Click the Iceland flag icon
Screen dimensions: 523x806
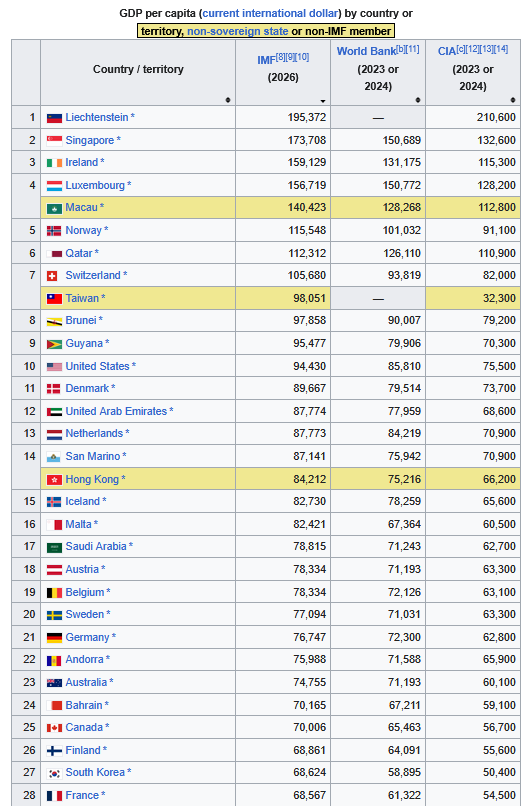[x=54, y=502]
